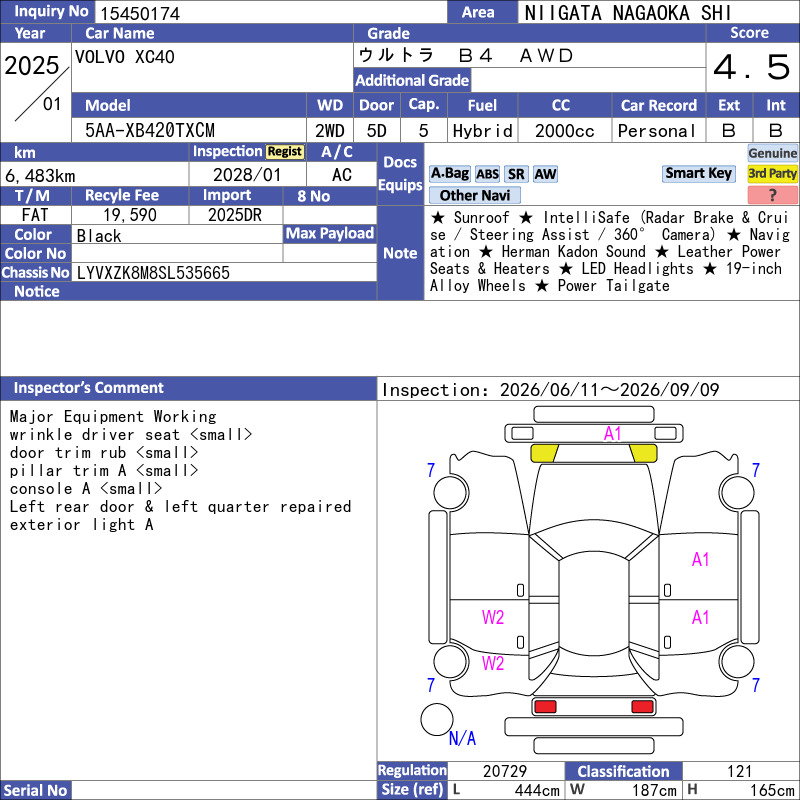Screen dimensions: 800x800
Task: Click chassis number LYVXZK8M8SL535665
Action: pyautogui.click(x=153, y=273)
